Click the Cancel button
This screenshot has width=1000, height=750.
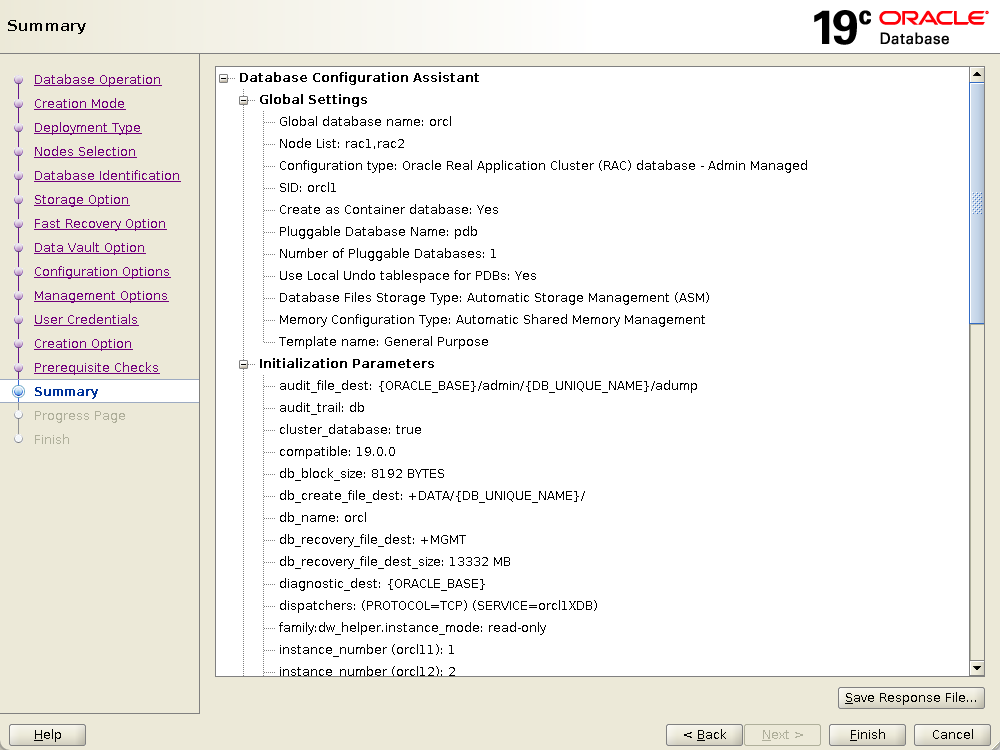(952, 734)
